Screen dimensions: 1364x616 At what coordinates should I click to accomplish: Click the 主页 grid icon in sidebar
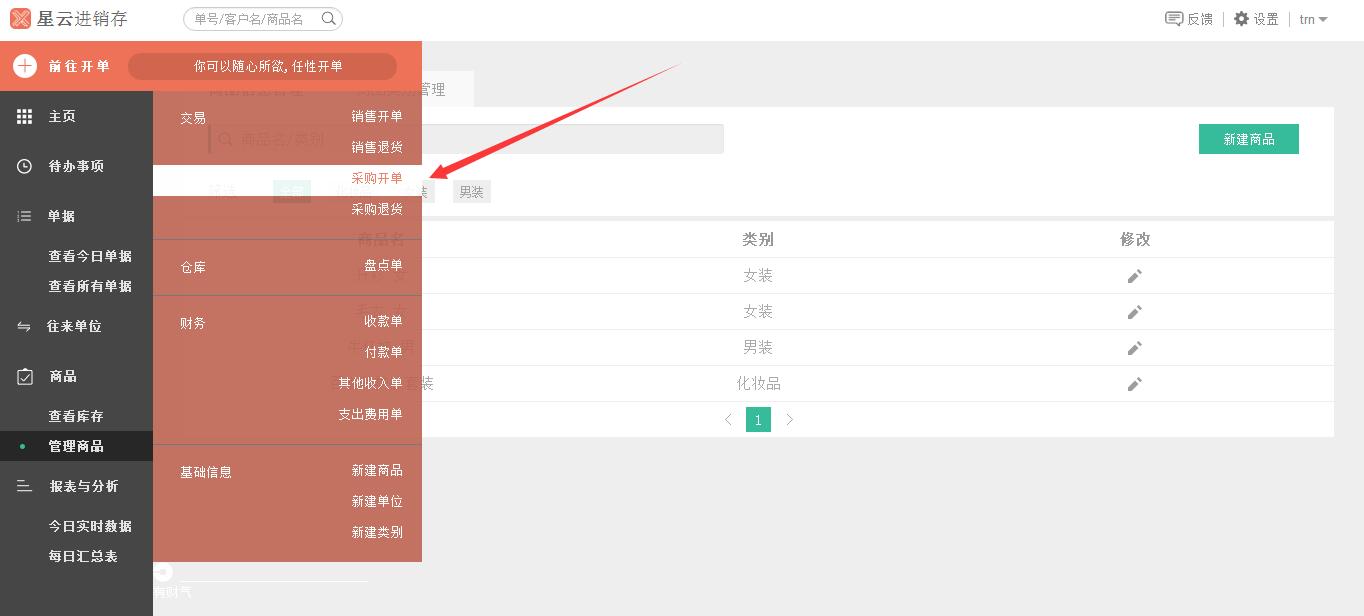24,117
